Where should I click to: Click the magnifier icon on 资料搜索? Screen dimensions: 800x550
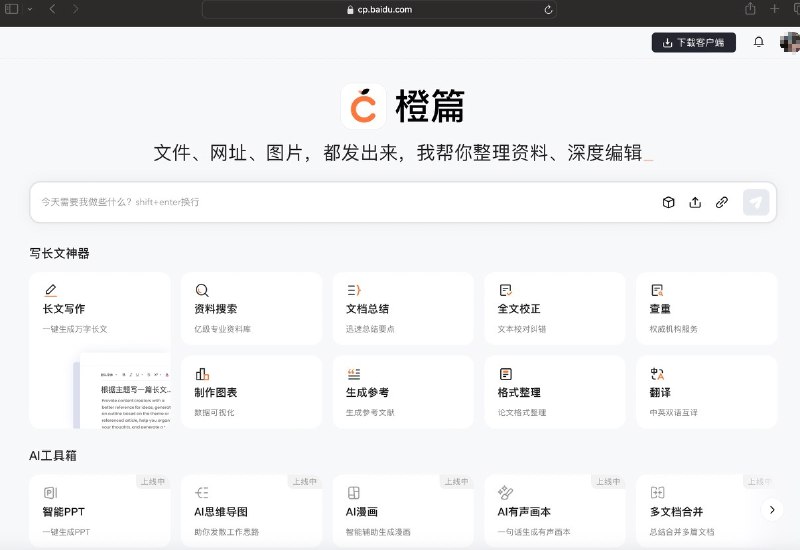click(202, 290)
